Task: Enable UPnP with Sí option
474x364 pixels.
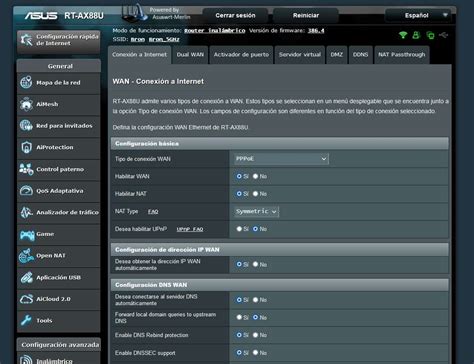Action: click(239, 229)
